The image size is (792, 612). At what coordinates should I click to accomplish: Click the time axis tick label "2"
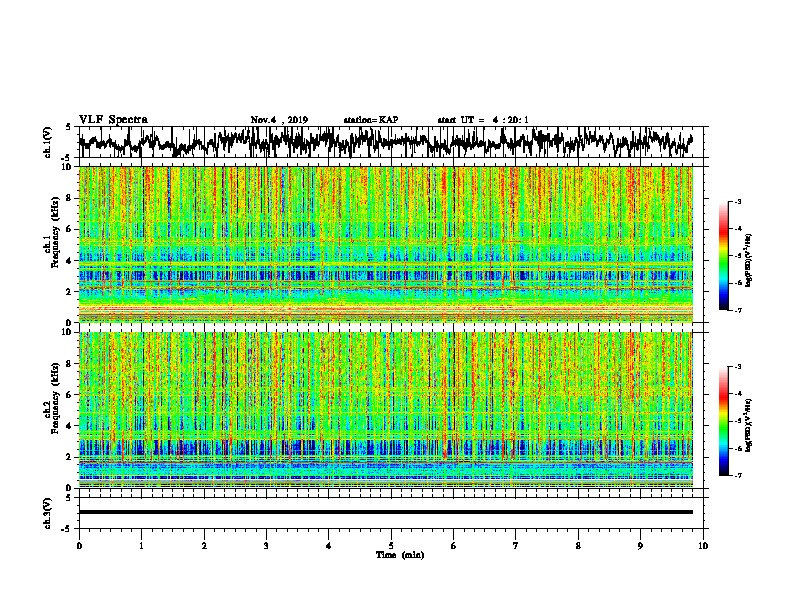click(204, 546)
